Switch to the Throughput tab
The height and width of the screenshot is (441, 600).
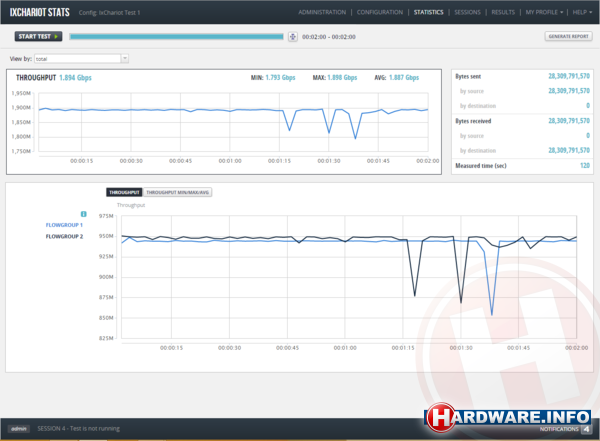pos(124,192)
